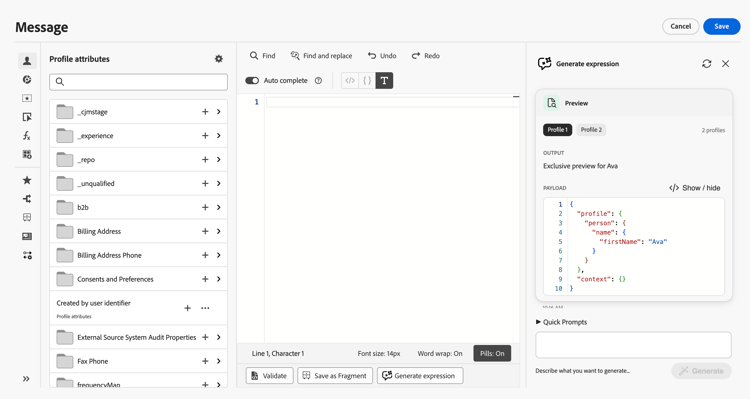Click Save as Fragment button

pyautogui.click(x=335, y=376)
